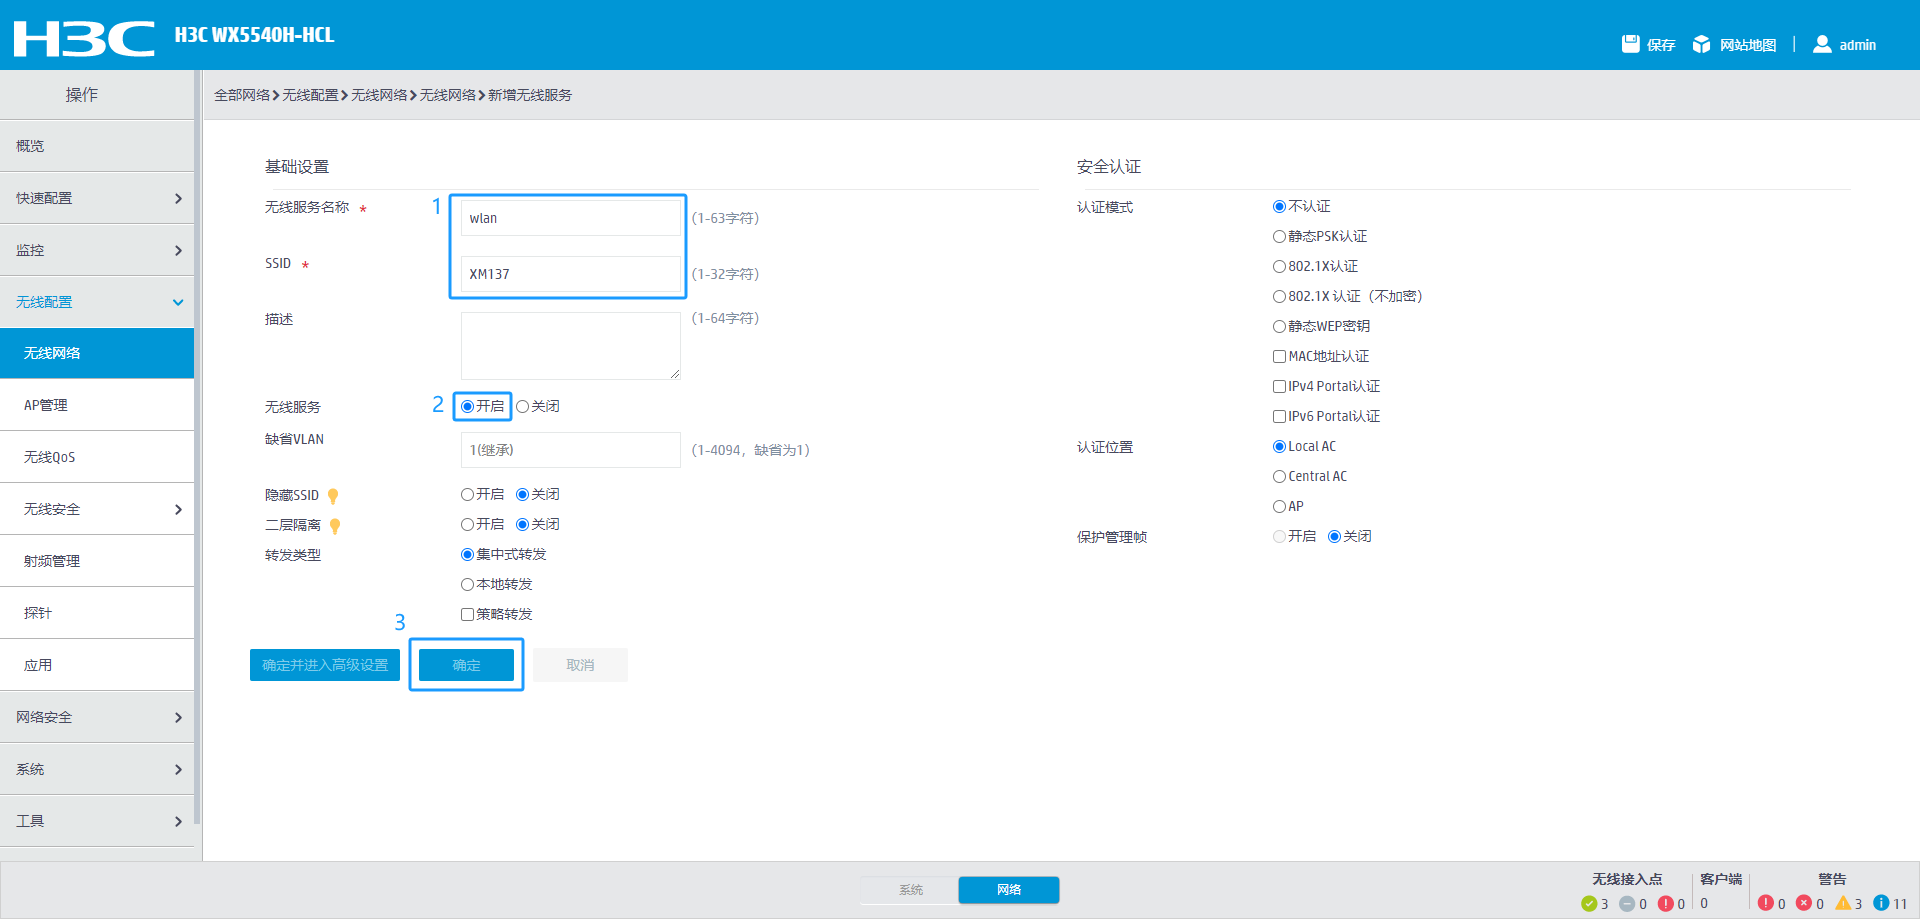Select the static PSK authentication (静态PSK认证) radio button
This screenshot has width=1920, height=919.
pyautogui.click(x=1279, y=237)
